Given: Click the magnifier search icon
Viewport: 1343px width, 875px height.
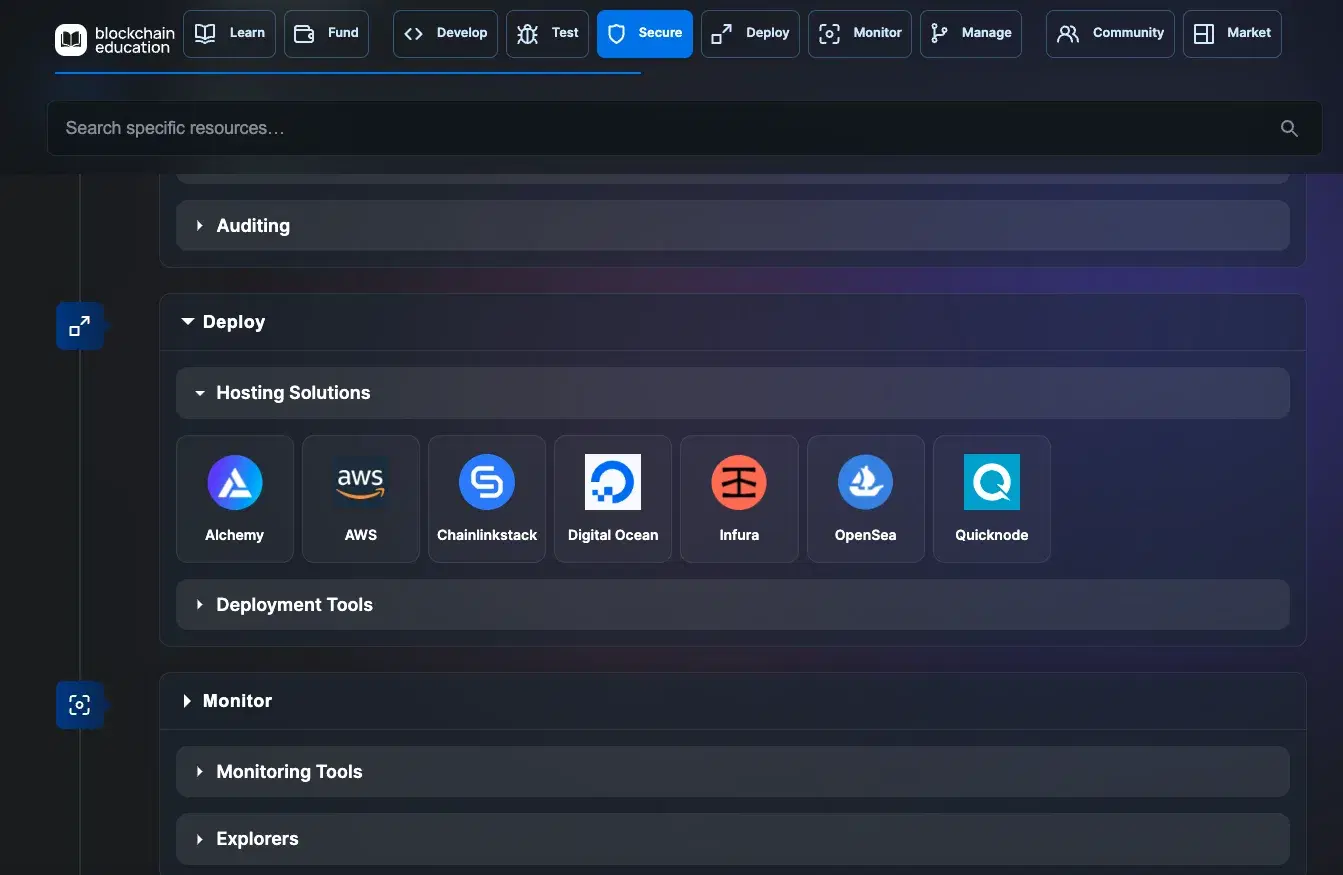Looking at the screenshot, I should [x=1289, y=128].
